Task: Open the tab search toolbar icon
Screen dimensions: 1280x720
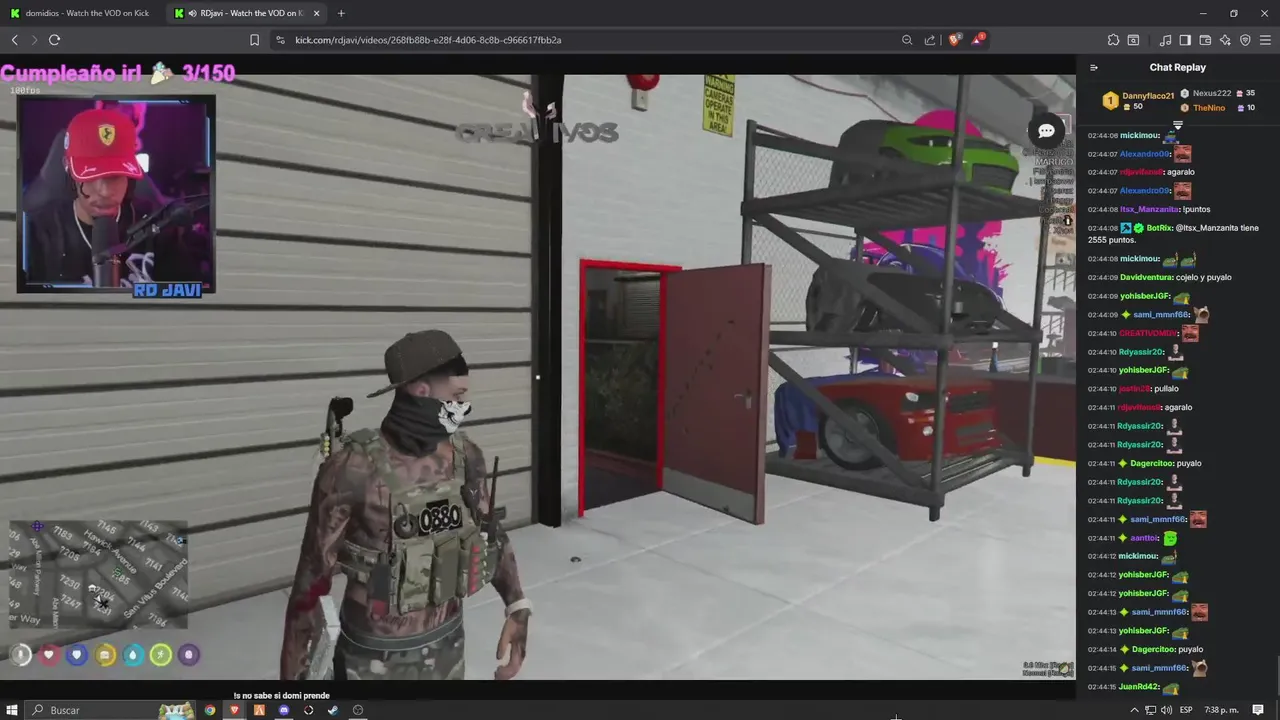Action: point(1133,40)
